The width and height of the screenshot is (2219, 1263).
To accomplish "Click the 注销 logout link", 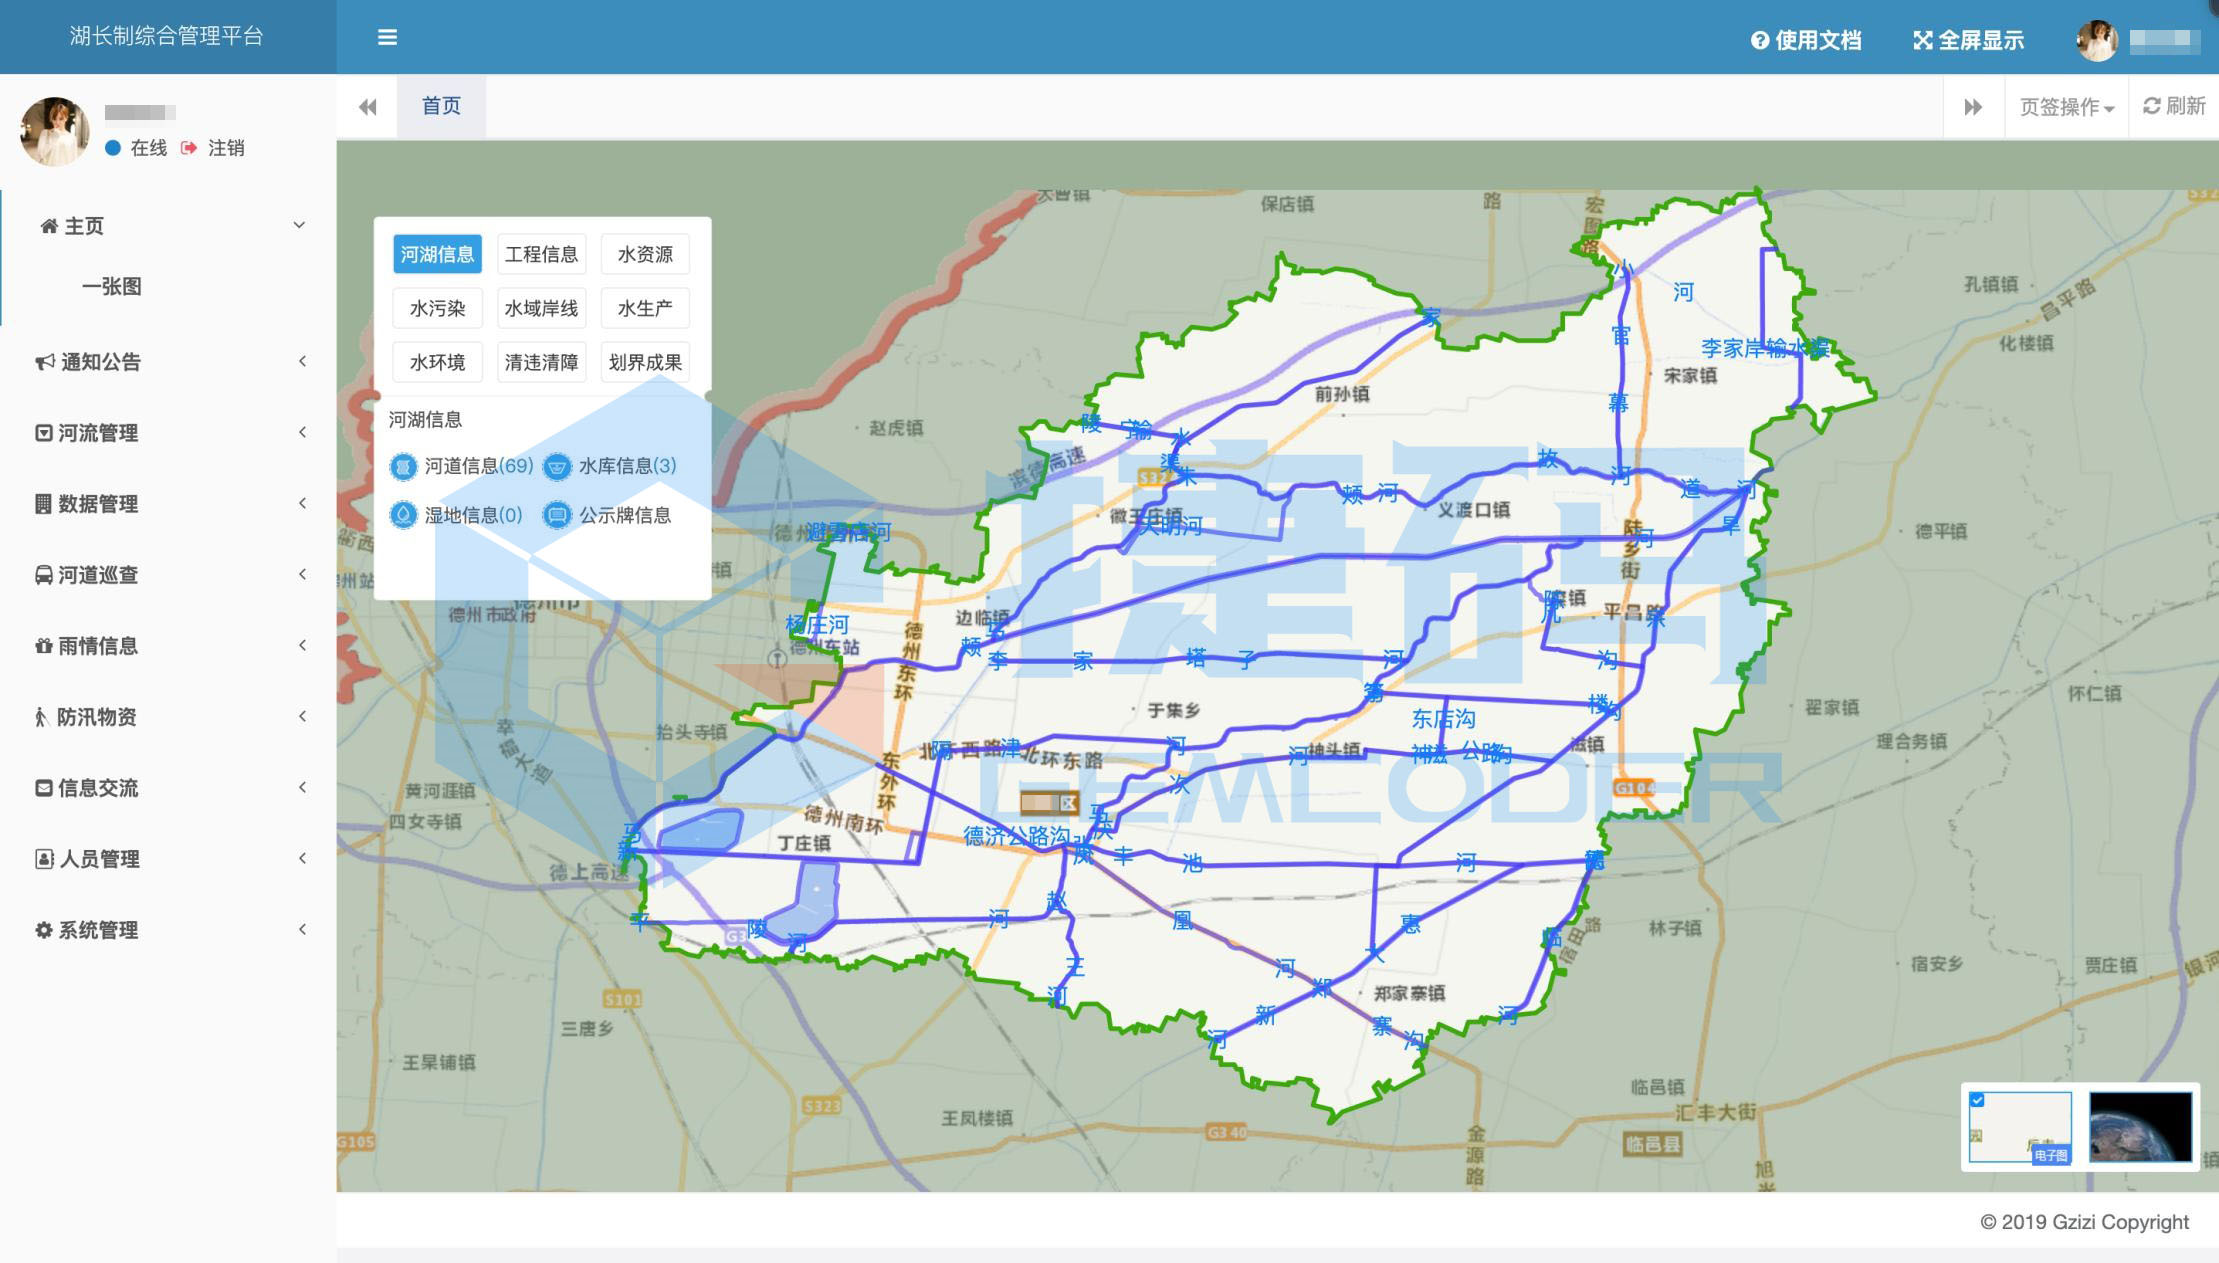I will click(x=225, y=148).
